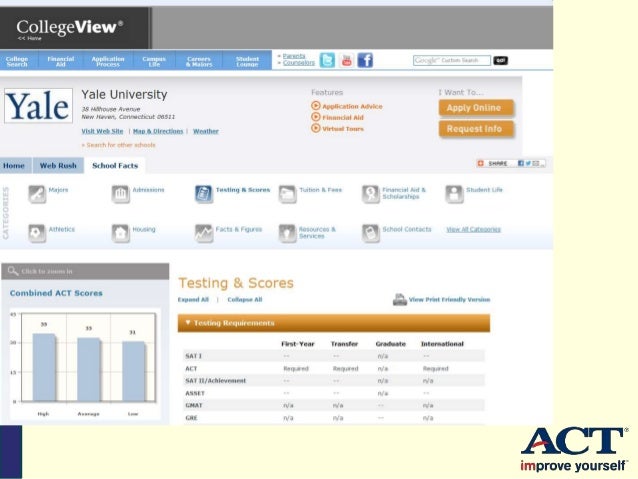
Task: Click the Yale logo image
Action: (38, 106)
